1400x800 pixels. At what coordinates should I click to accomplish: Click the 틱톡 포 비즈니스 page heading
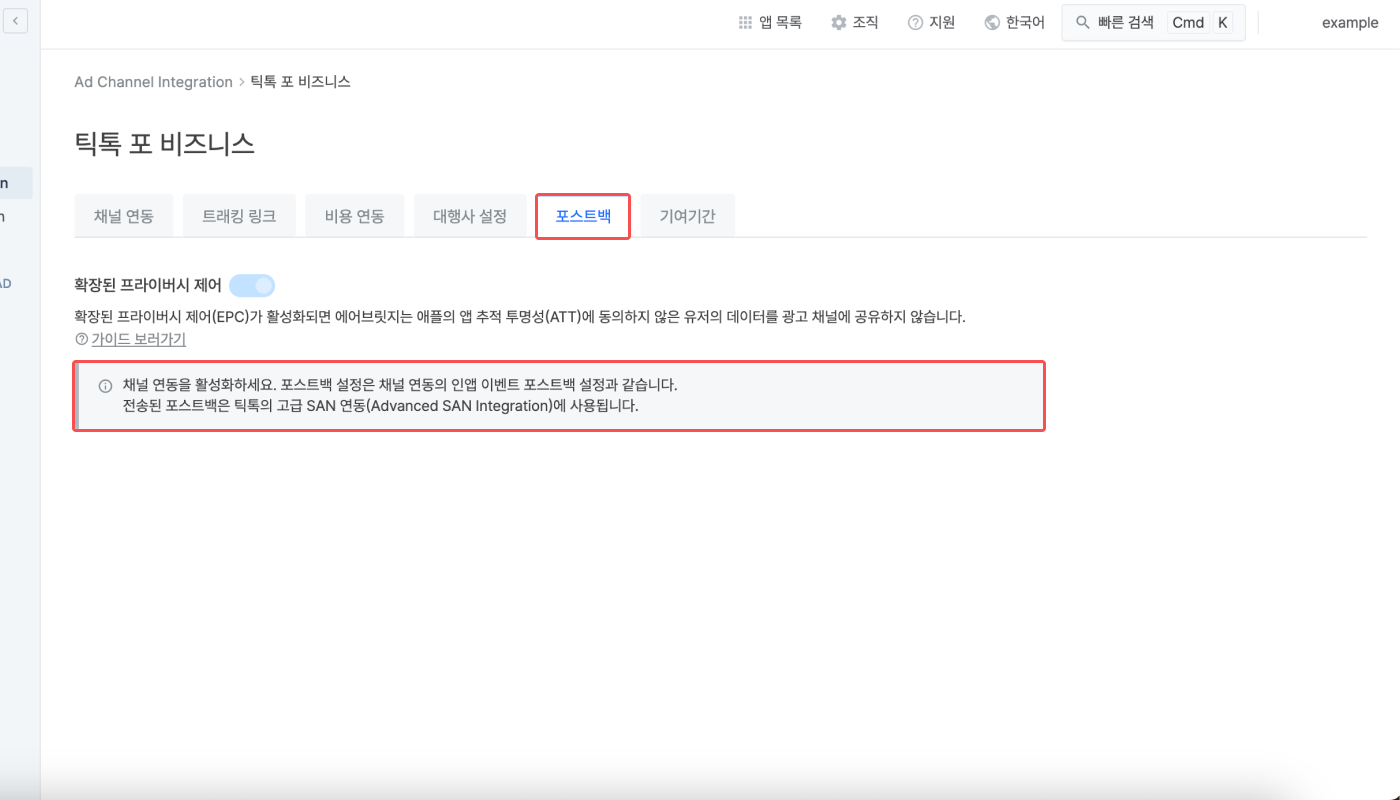164,143
